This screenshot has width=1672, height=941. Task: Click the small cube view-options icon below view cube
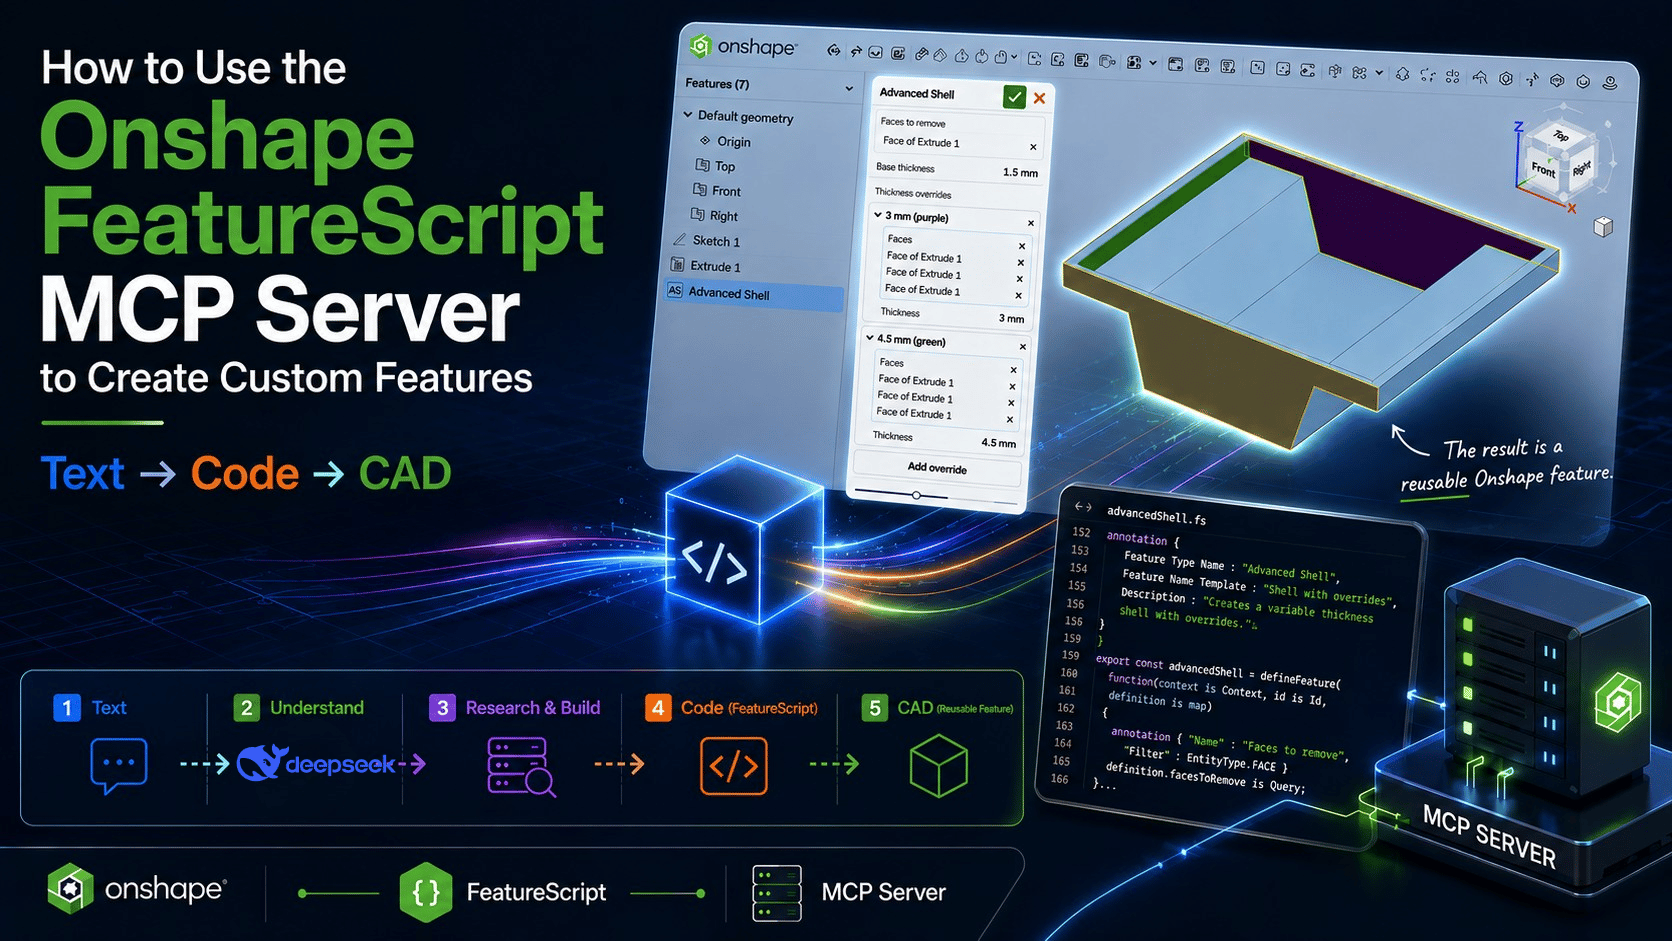pyautogui.click(x=1603, y=227)
